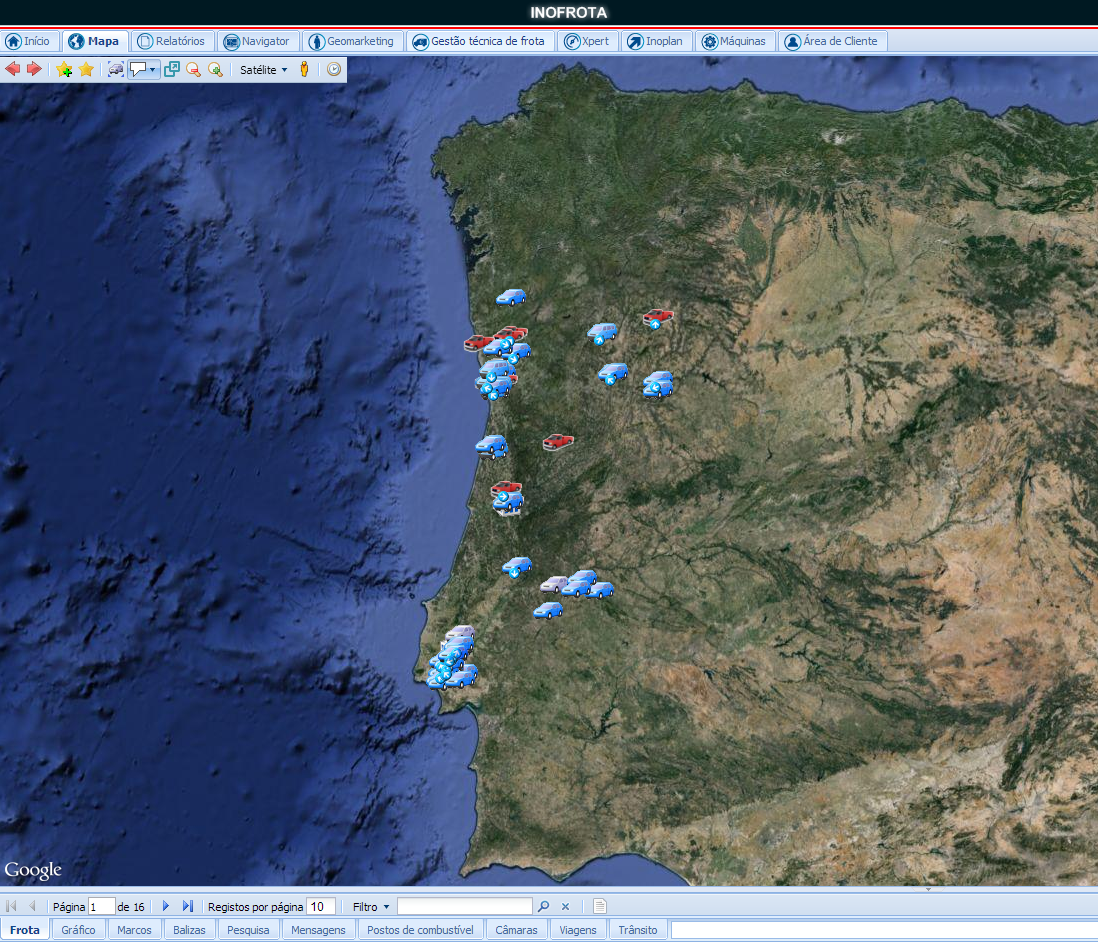Image resolution: width=1098 pixels, height=947 pixels.
Task: Switch to the Balizas bottom tab
Action: pyautogui.click(x=190, y=930)
